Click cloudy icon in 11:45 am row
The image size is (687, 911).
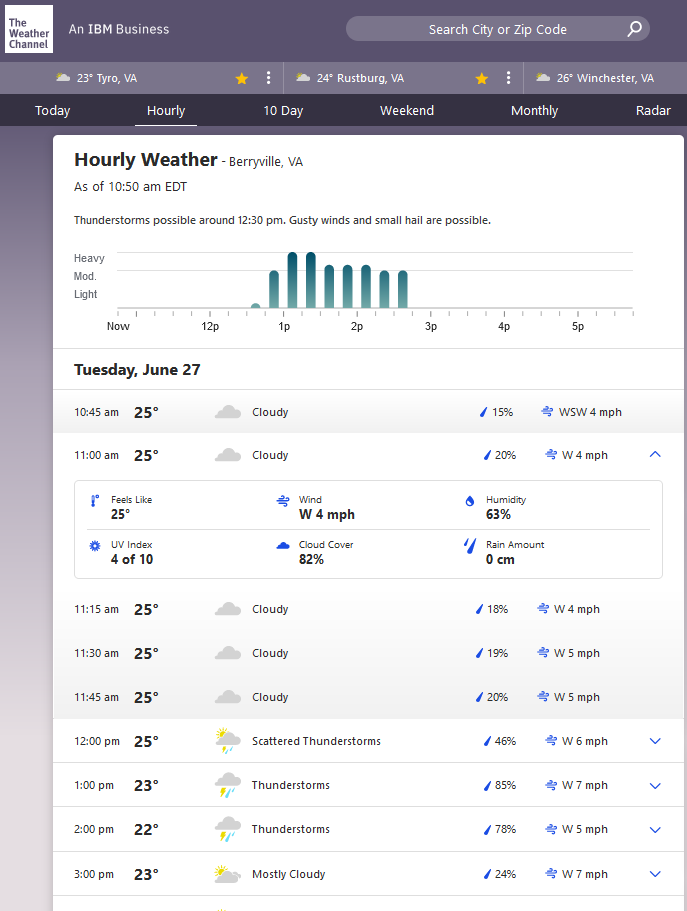coord(228,697)
